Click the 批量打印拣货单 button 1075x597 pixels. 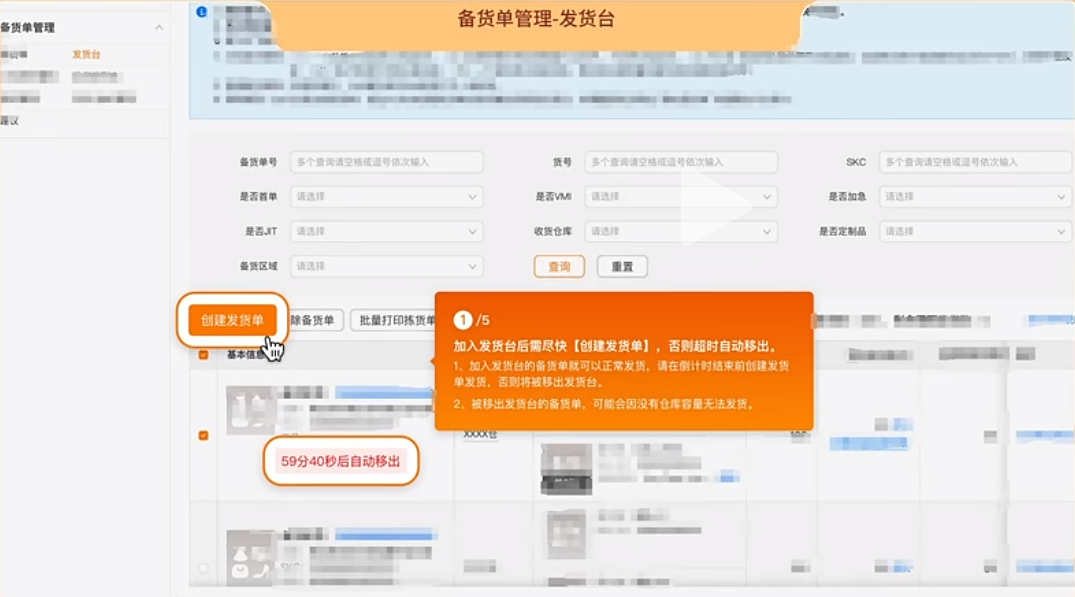click(393, 320)
